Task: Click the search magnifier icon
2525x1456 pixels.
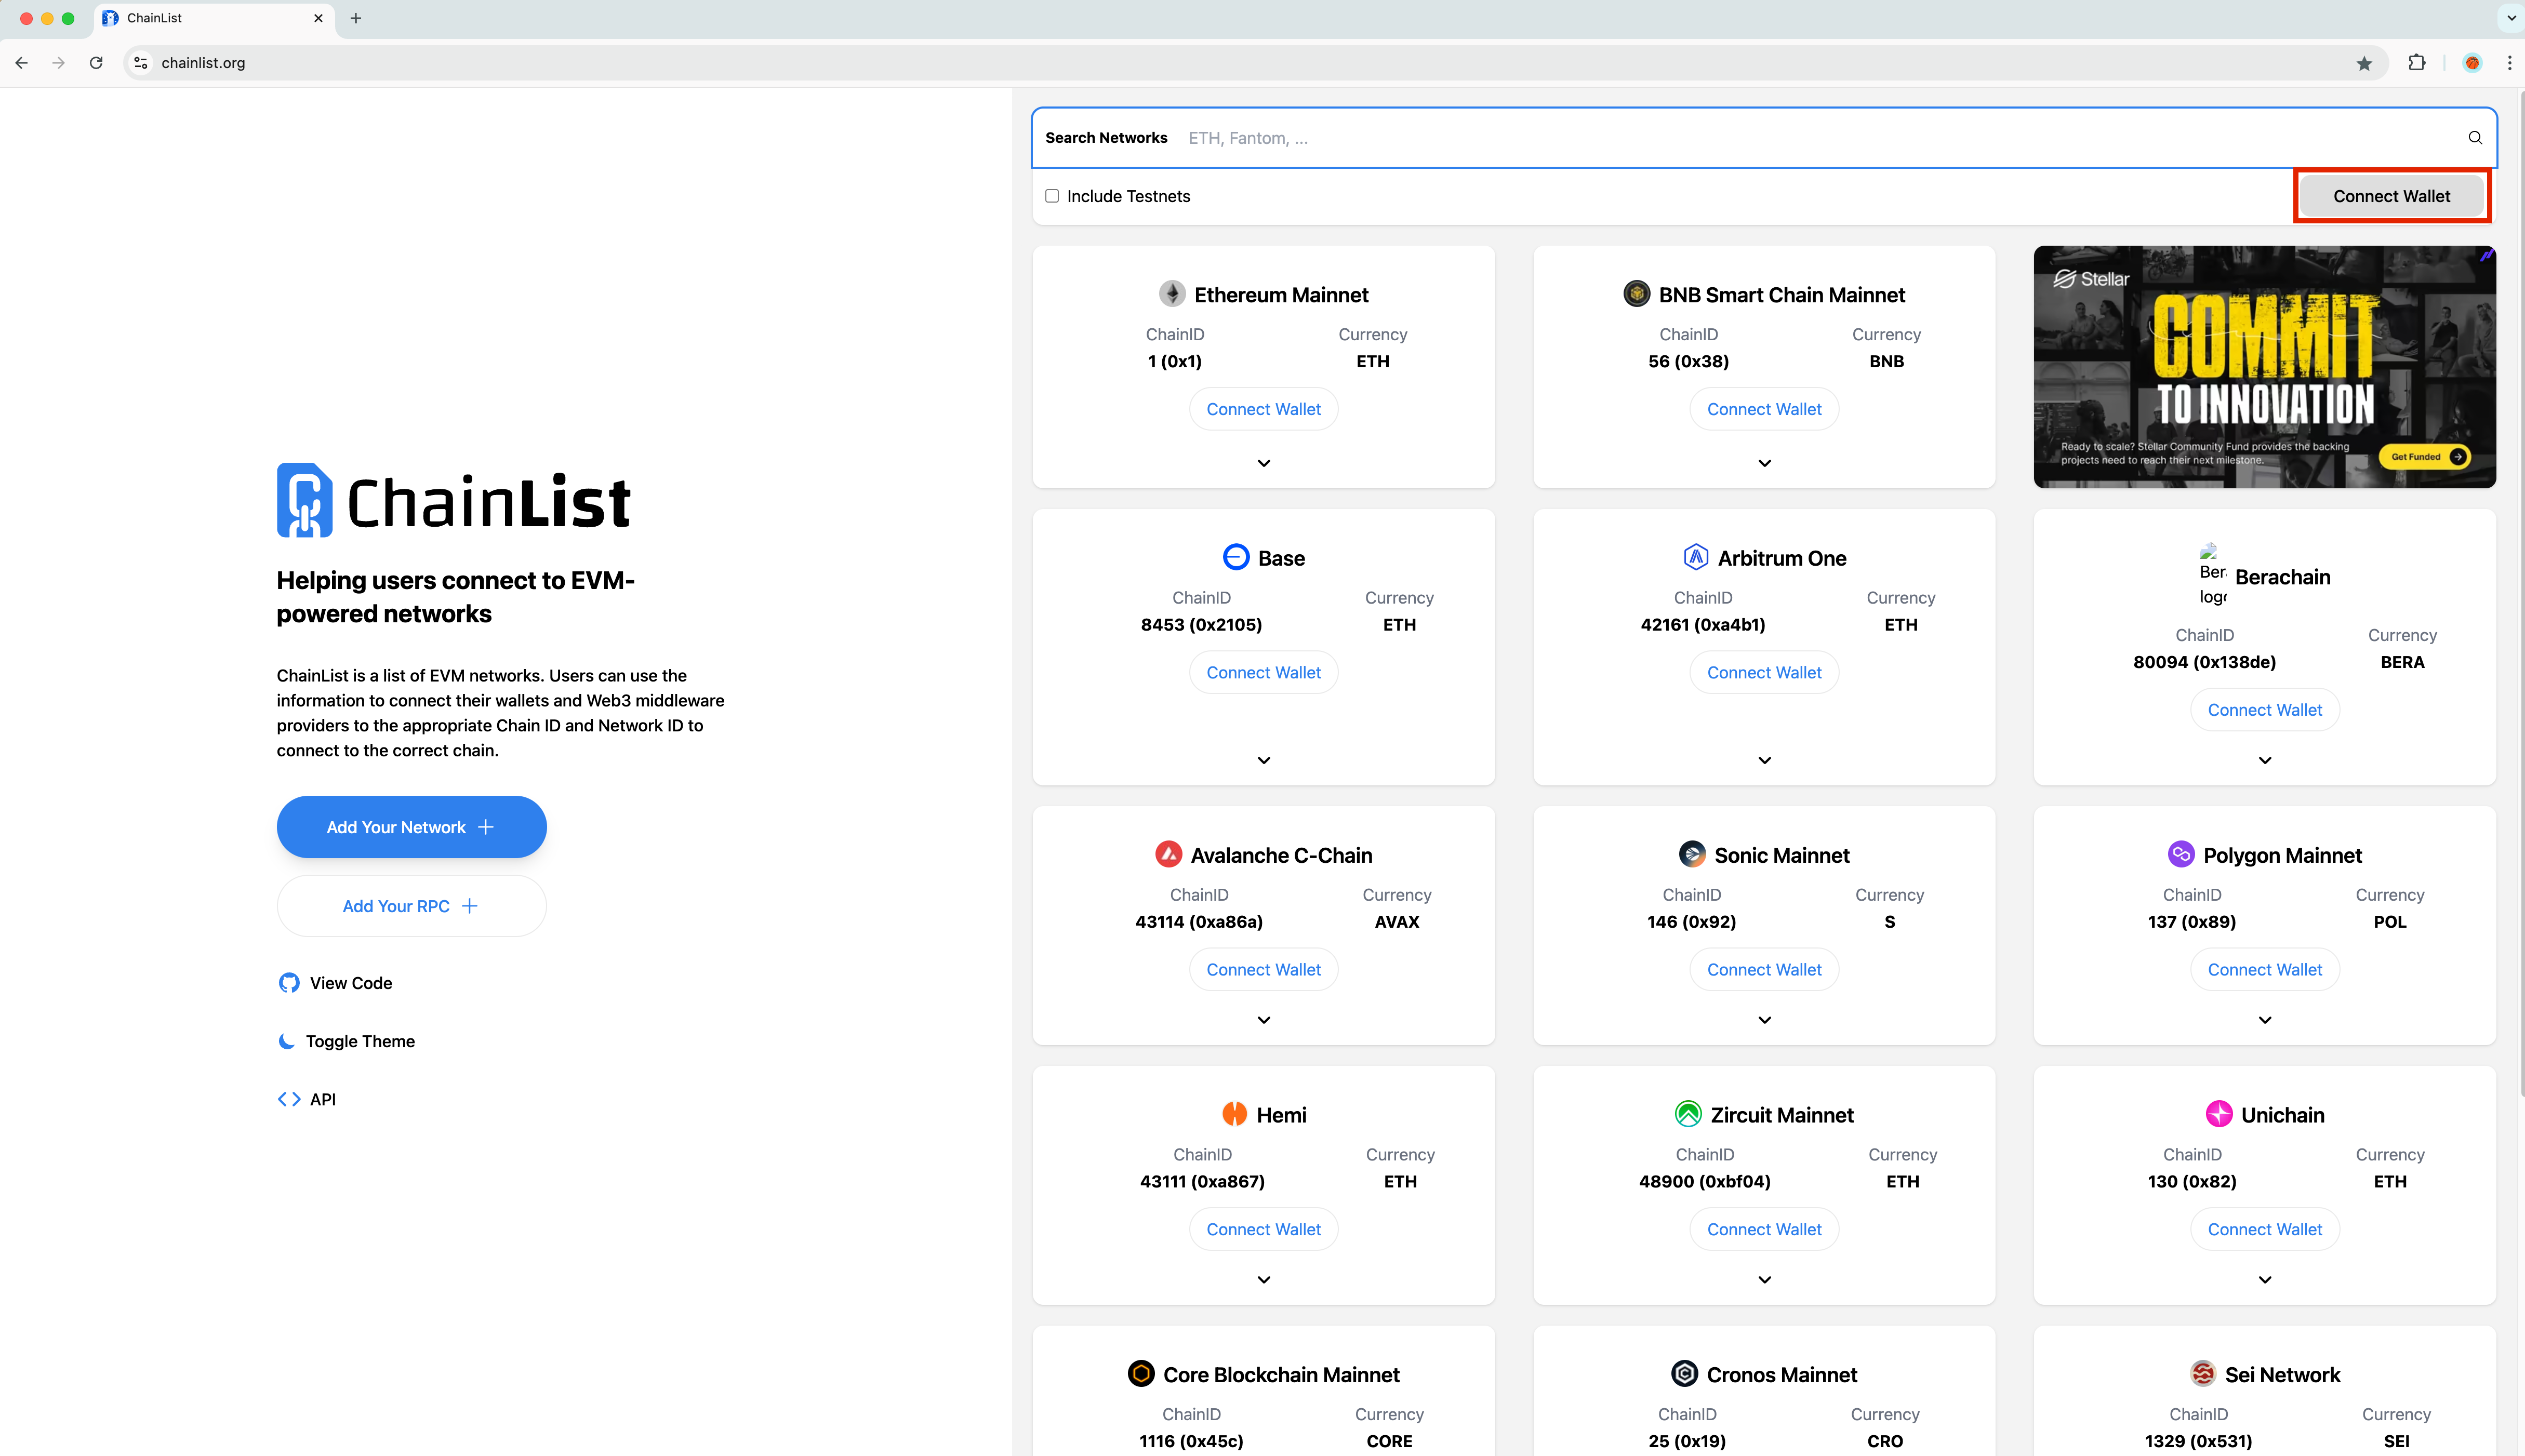Action: click(2475, 138)
